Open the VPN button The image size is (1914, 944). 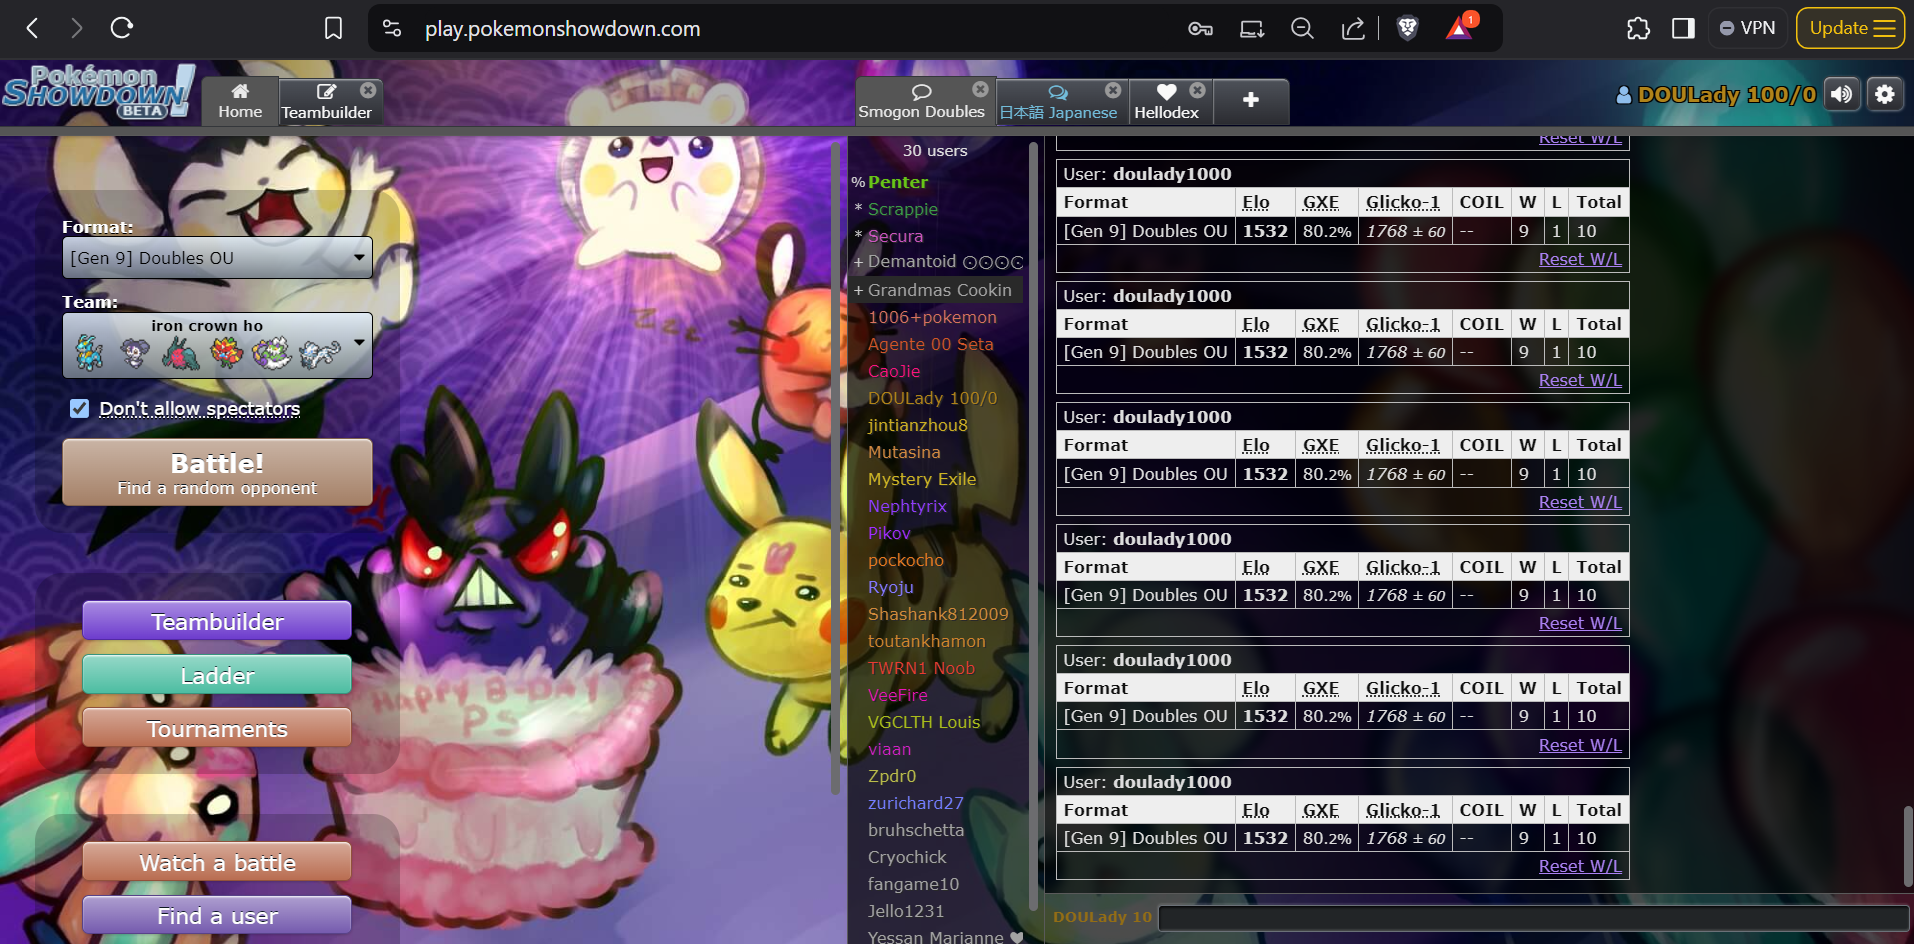(1747, 28)
